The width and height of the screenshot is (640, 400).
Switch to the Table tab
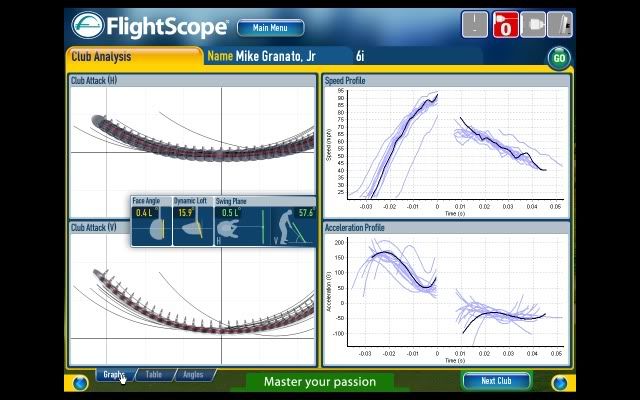(x=154, y=375)
